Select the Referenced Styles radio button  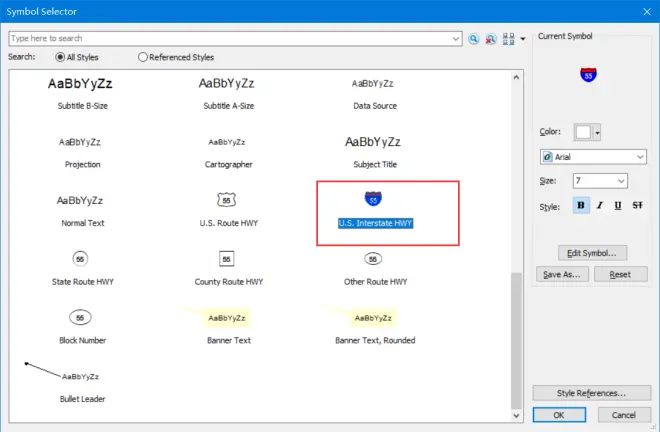[x=143, y=57]
